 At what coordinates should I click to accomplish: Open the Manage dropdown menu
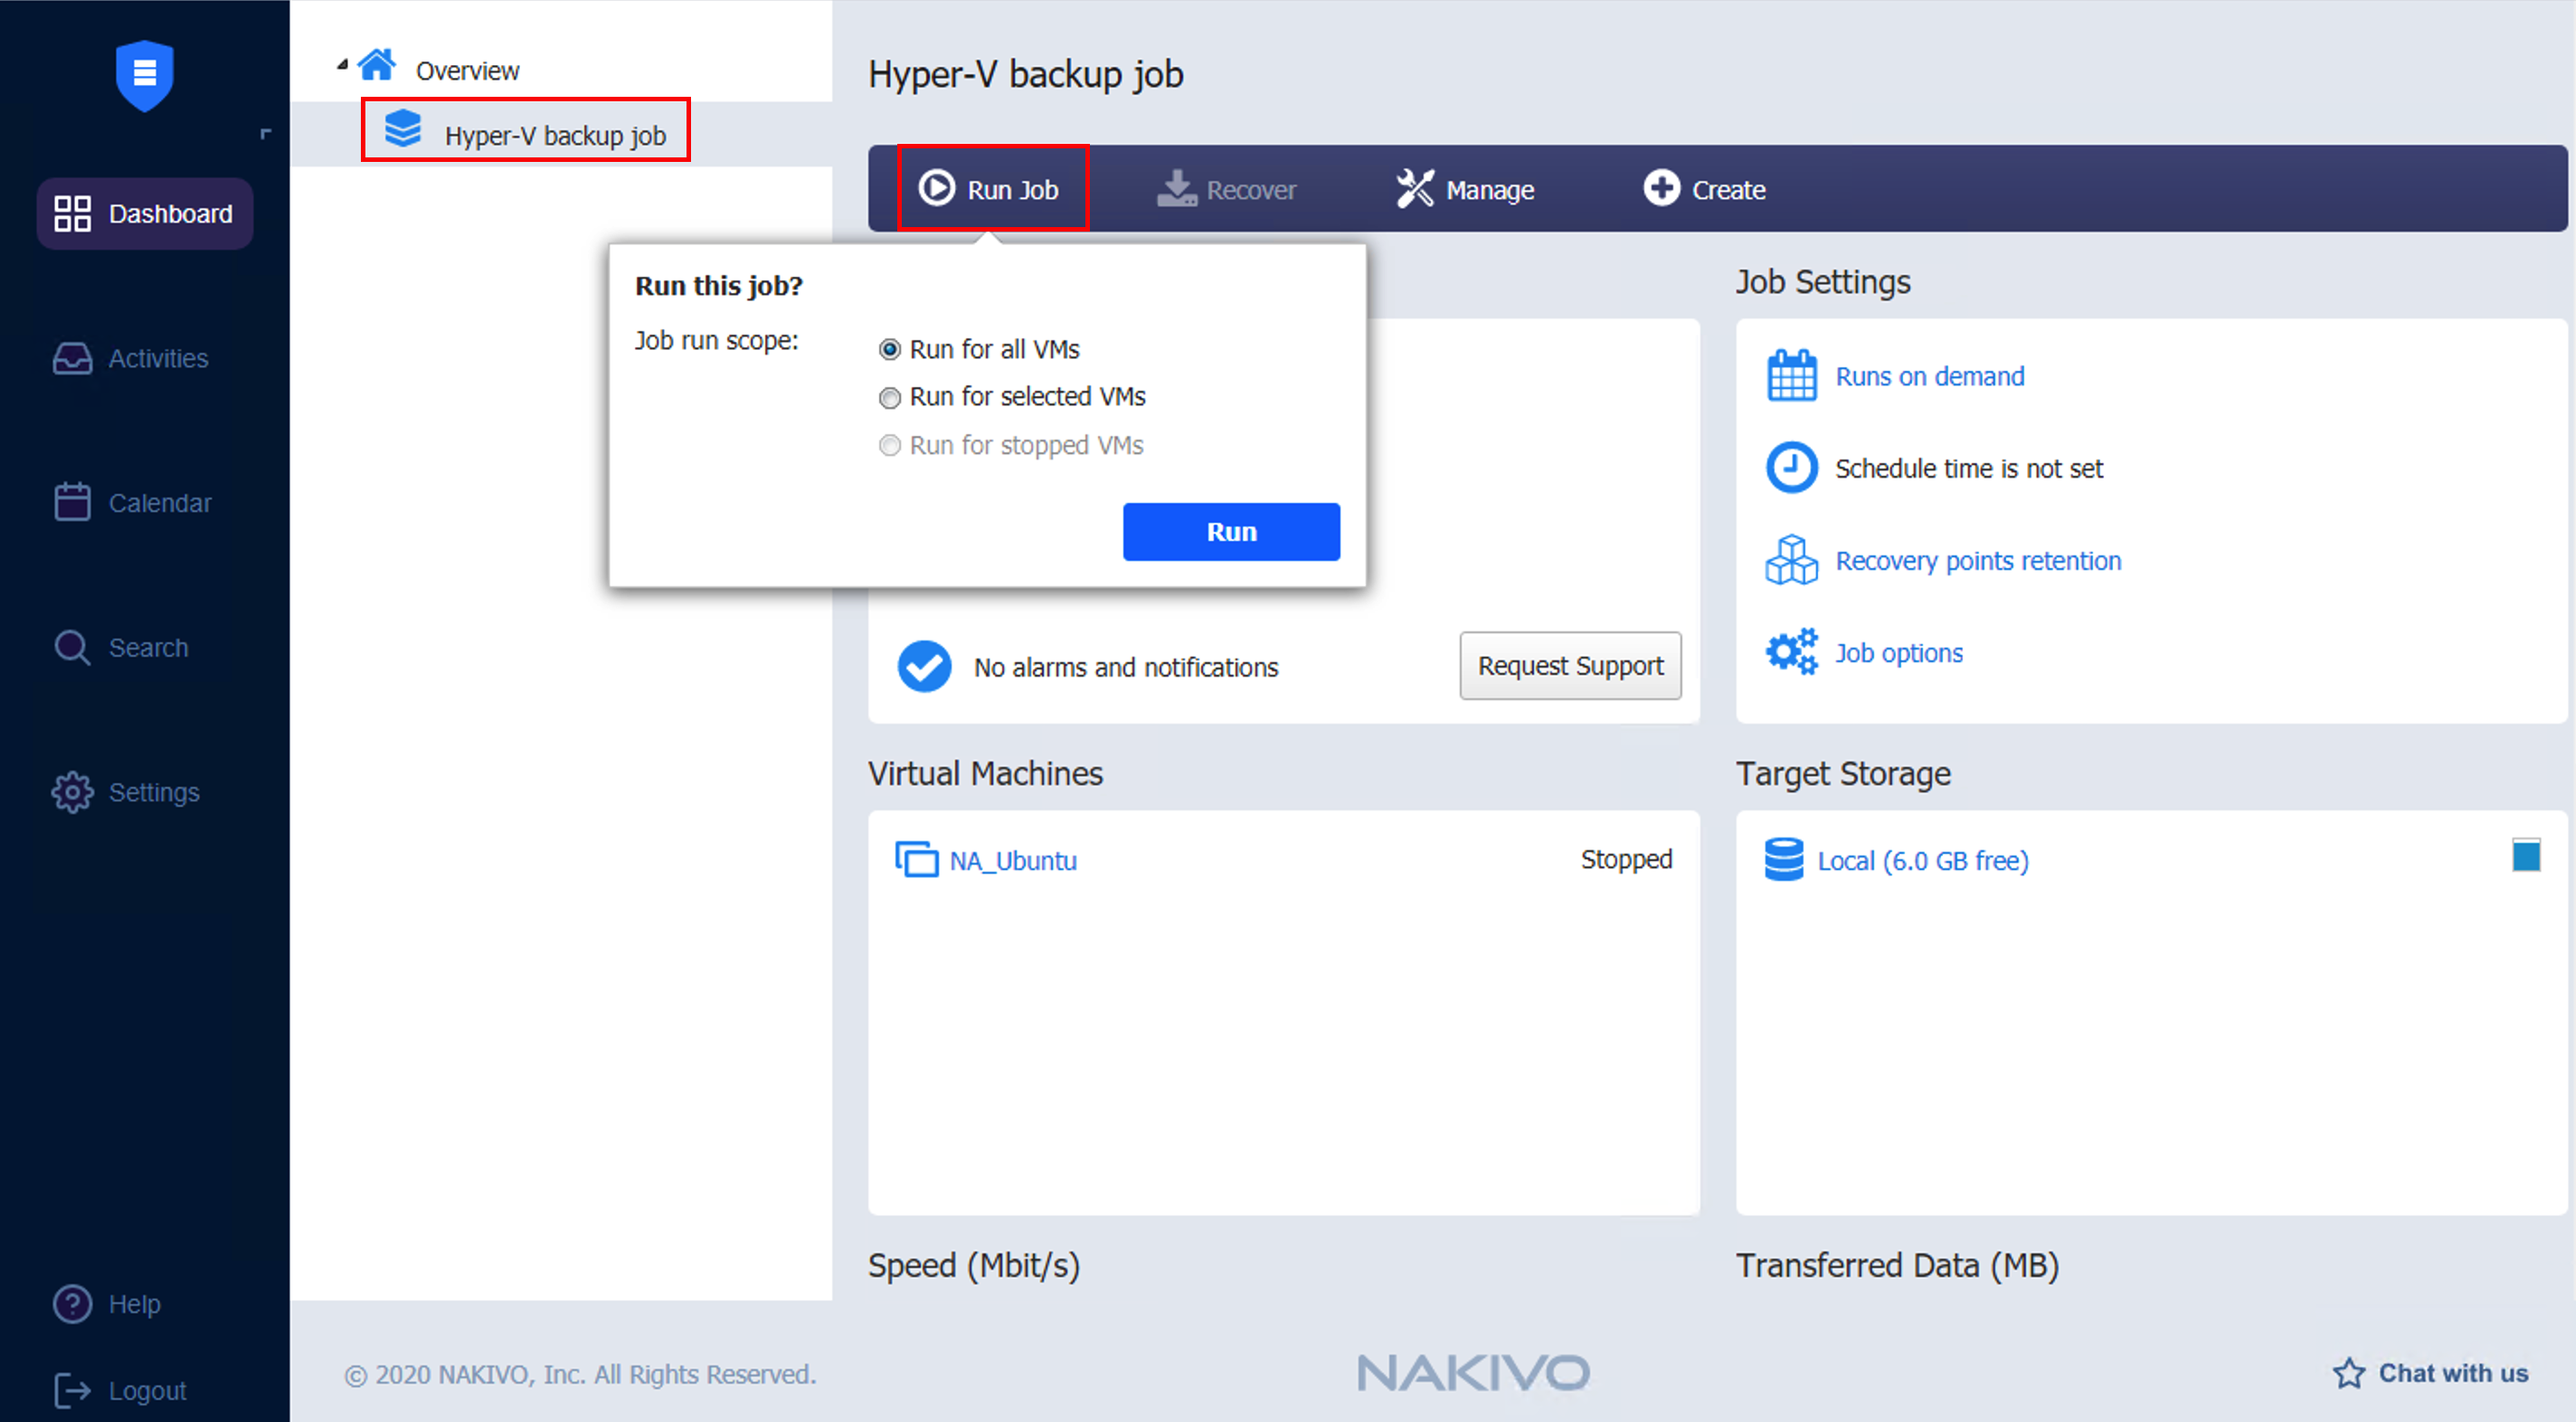[x=1465, y=189]
